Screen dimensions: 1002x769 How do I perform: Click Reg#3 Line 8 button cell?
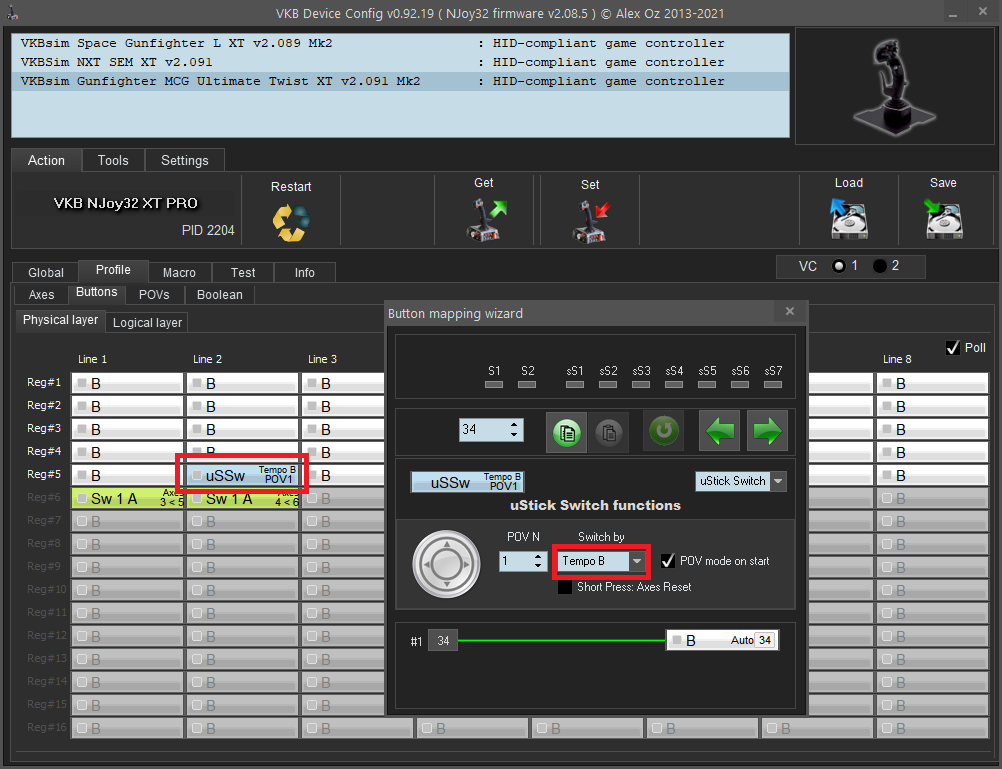coord(932,429)
